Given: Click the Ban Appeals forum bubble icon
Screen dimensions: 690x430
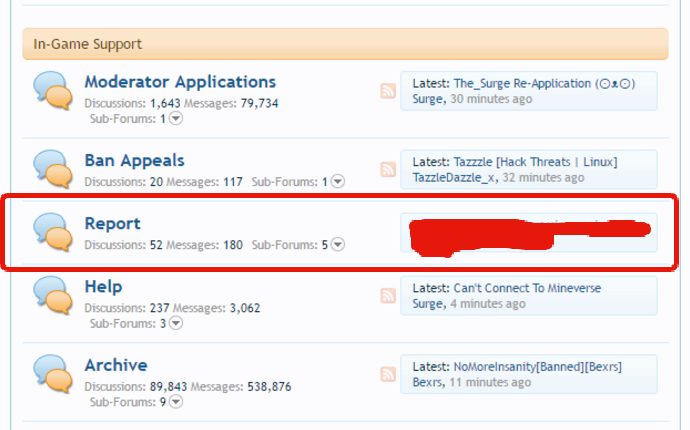Looking at the screenshot, I should (x=53, y=169).
